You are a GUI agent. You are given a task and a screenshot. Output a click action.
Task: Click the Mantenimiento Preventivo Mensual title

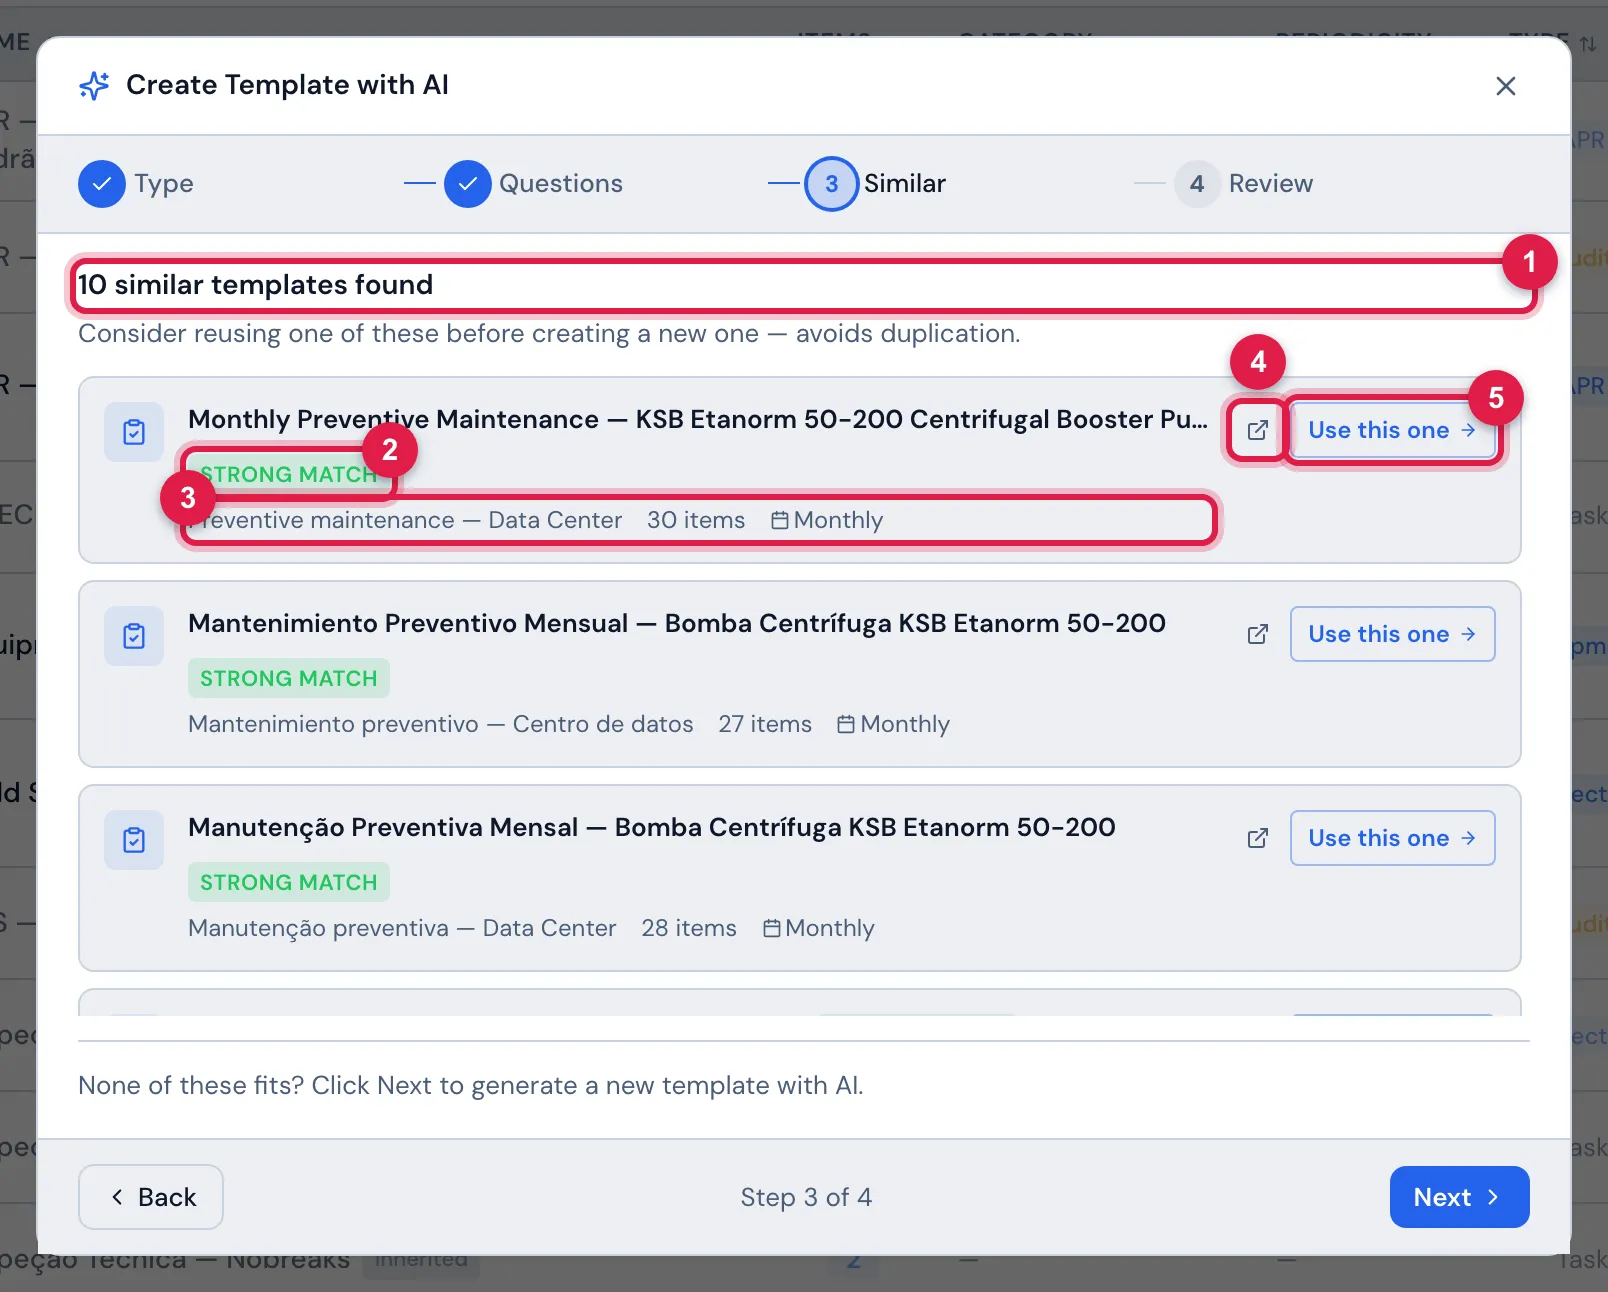pyautogui.click(x=677, y=623)
